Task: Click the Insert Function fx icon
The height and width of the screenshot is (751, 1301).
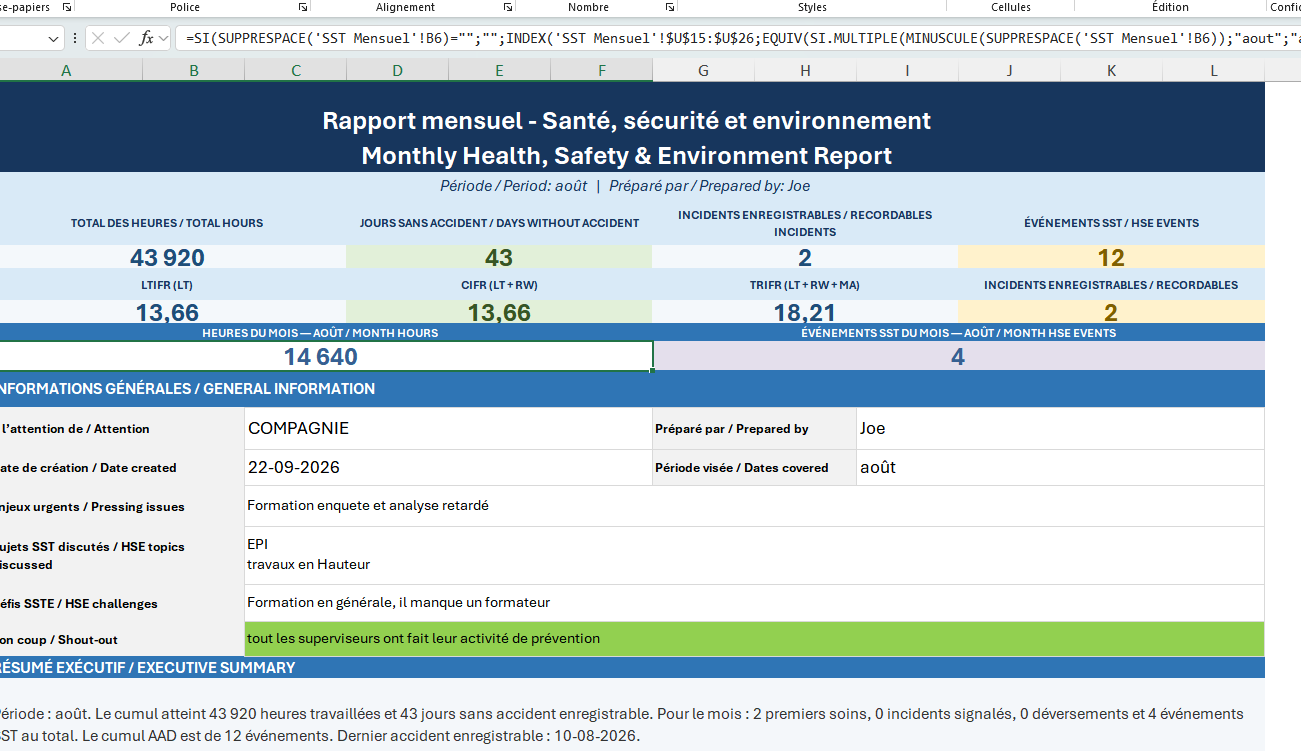Action: pyautogui.click(x=147, y=39)
